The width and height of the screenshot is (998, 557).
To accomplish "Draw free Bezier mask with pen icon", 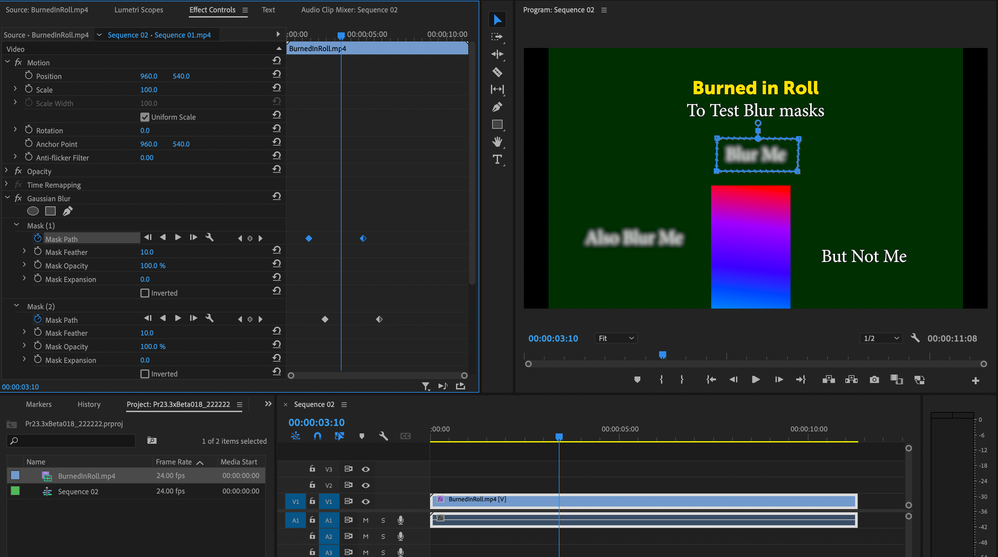I will point(67,211).
